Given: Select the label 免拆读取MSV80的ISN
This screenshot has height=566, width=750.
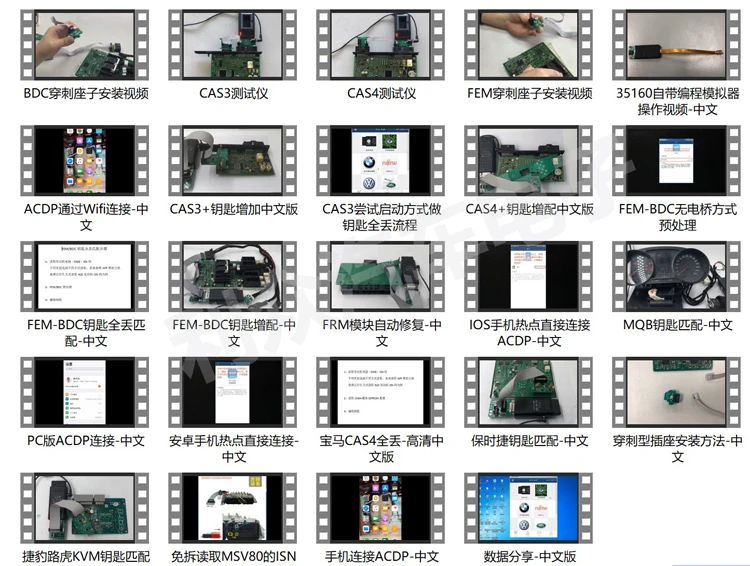Looking at the screenshot, I should (x=233, y=556).
